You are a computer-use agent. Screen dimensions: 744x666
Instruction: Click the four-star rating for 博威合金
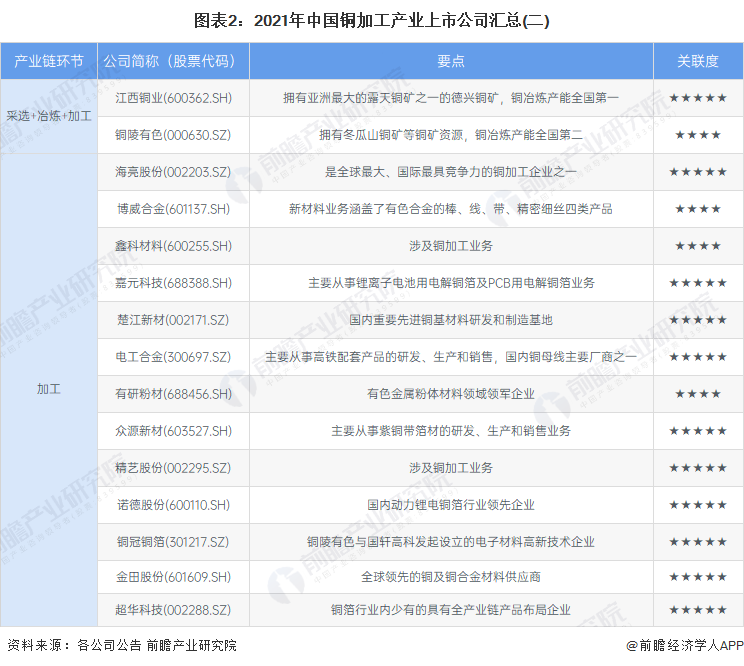pos(698,209)
